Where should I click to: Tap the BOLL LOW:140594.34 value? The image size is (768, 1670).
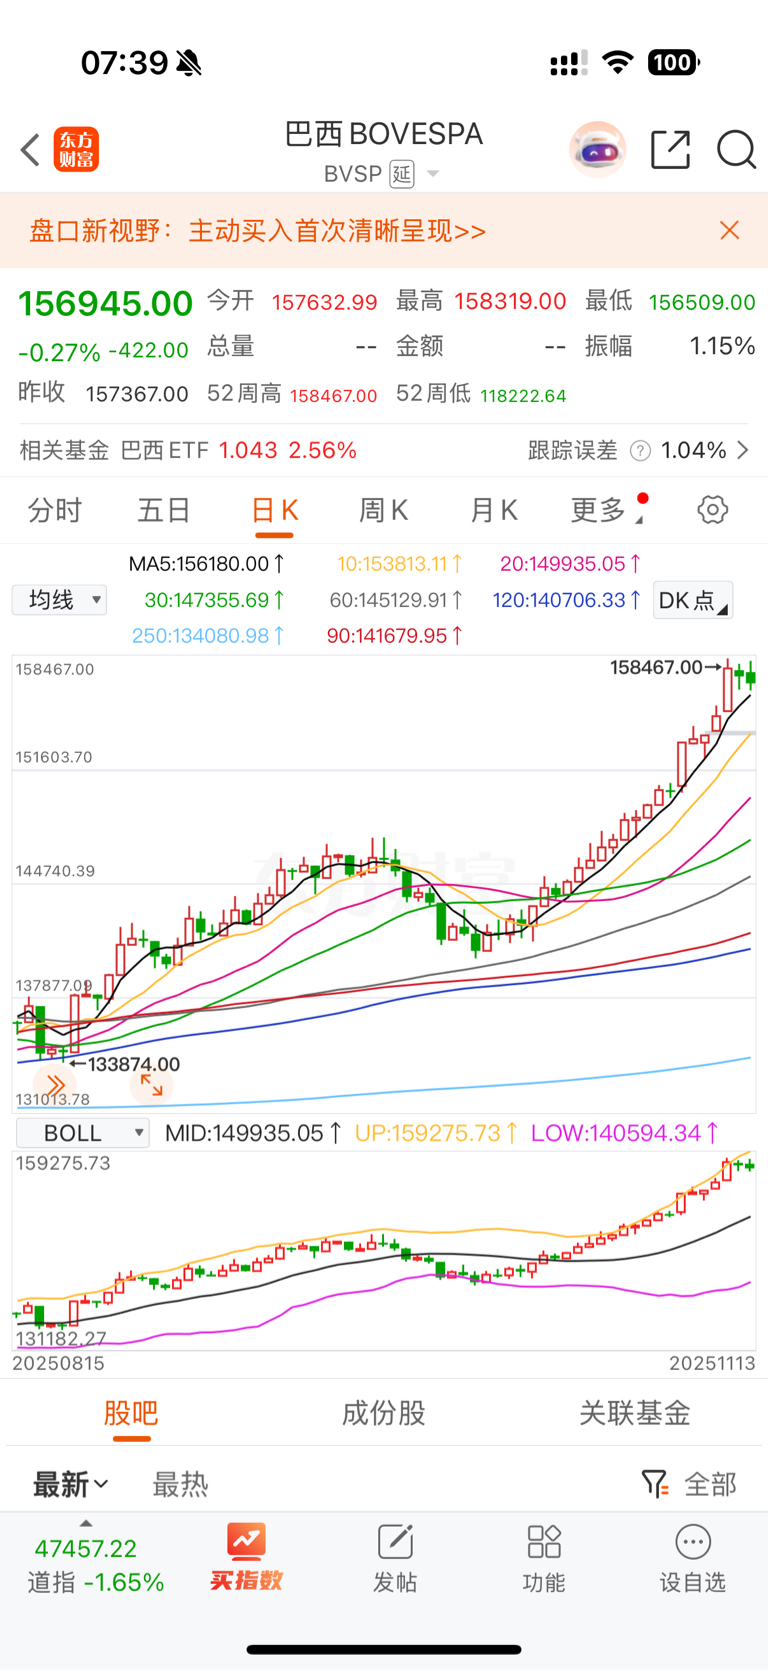[x=625, y=1133]
